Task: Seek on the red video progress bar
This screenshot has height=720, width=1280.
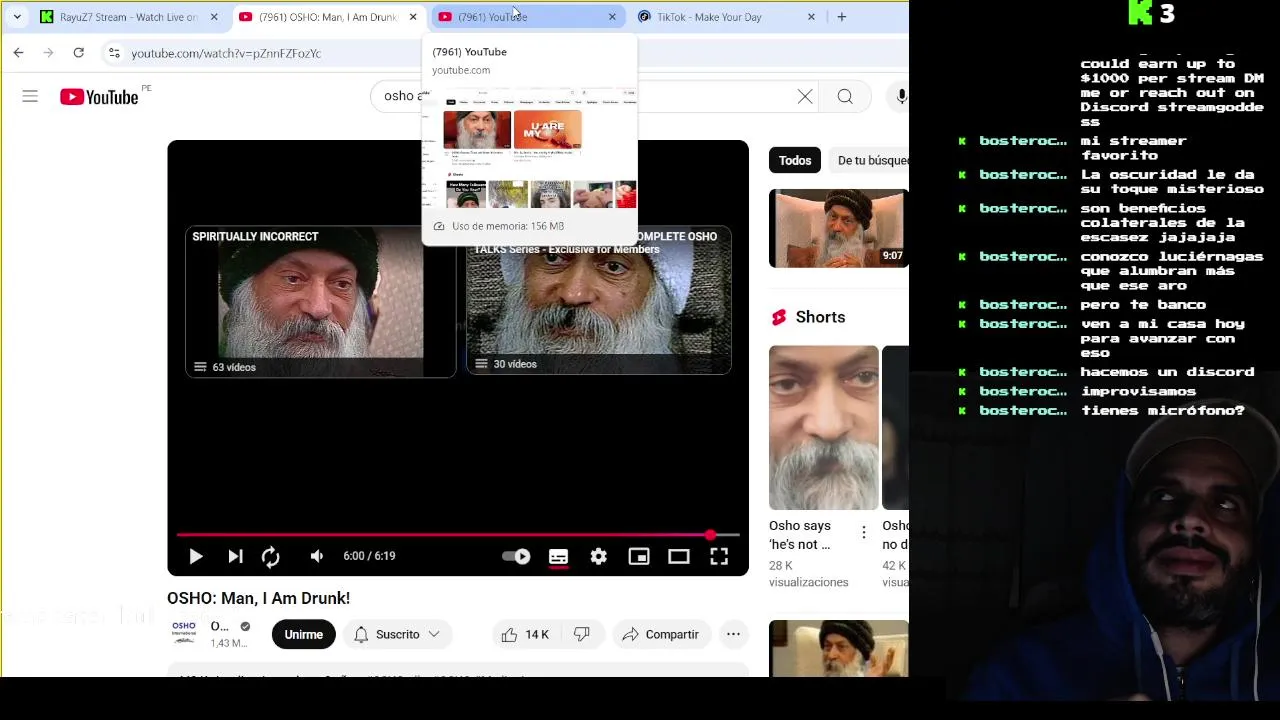Action: 458,535
